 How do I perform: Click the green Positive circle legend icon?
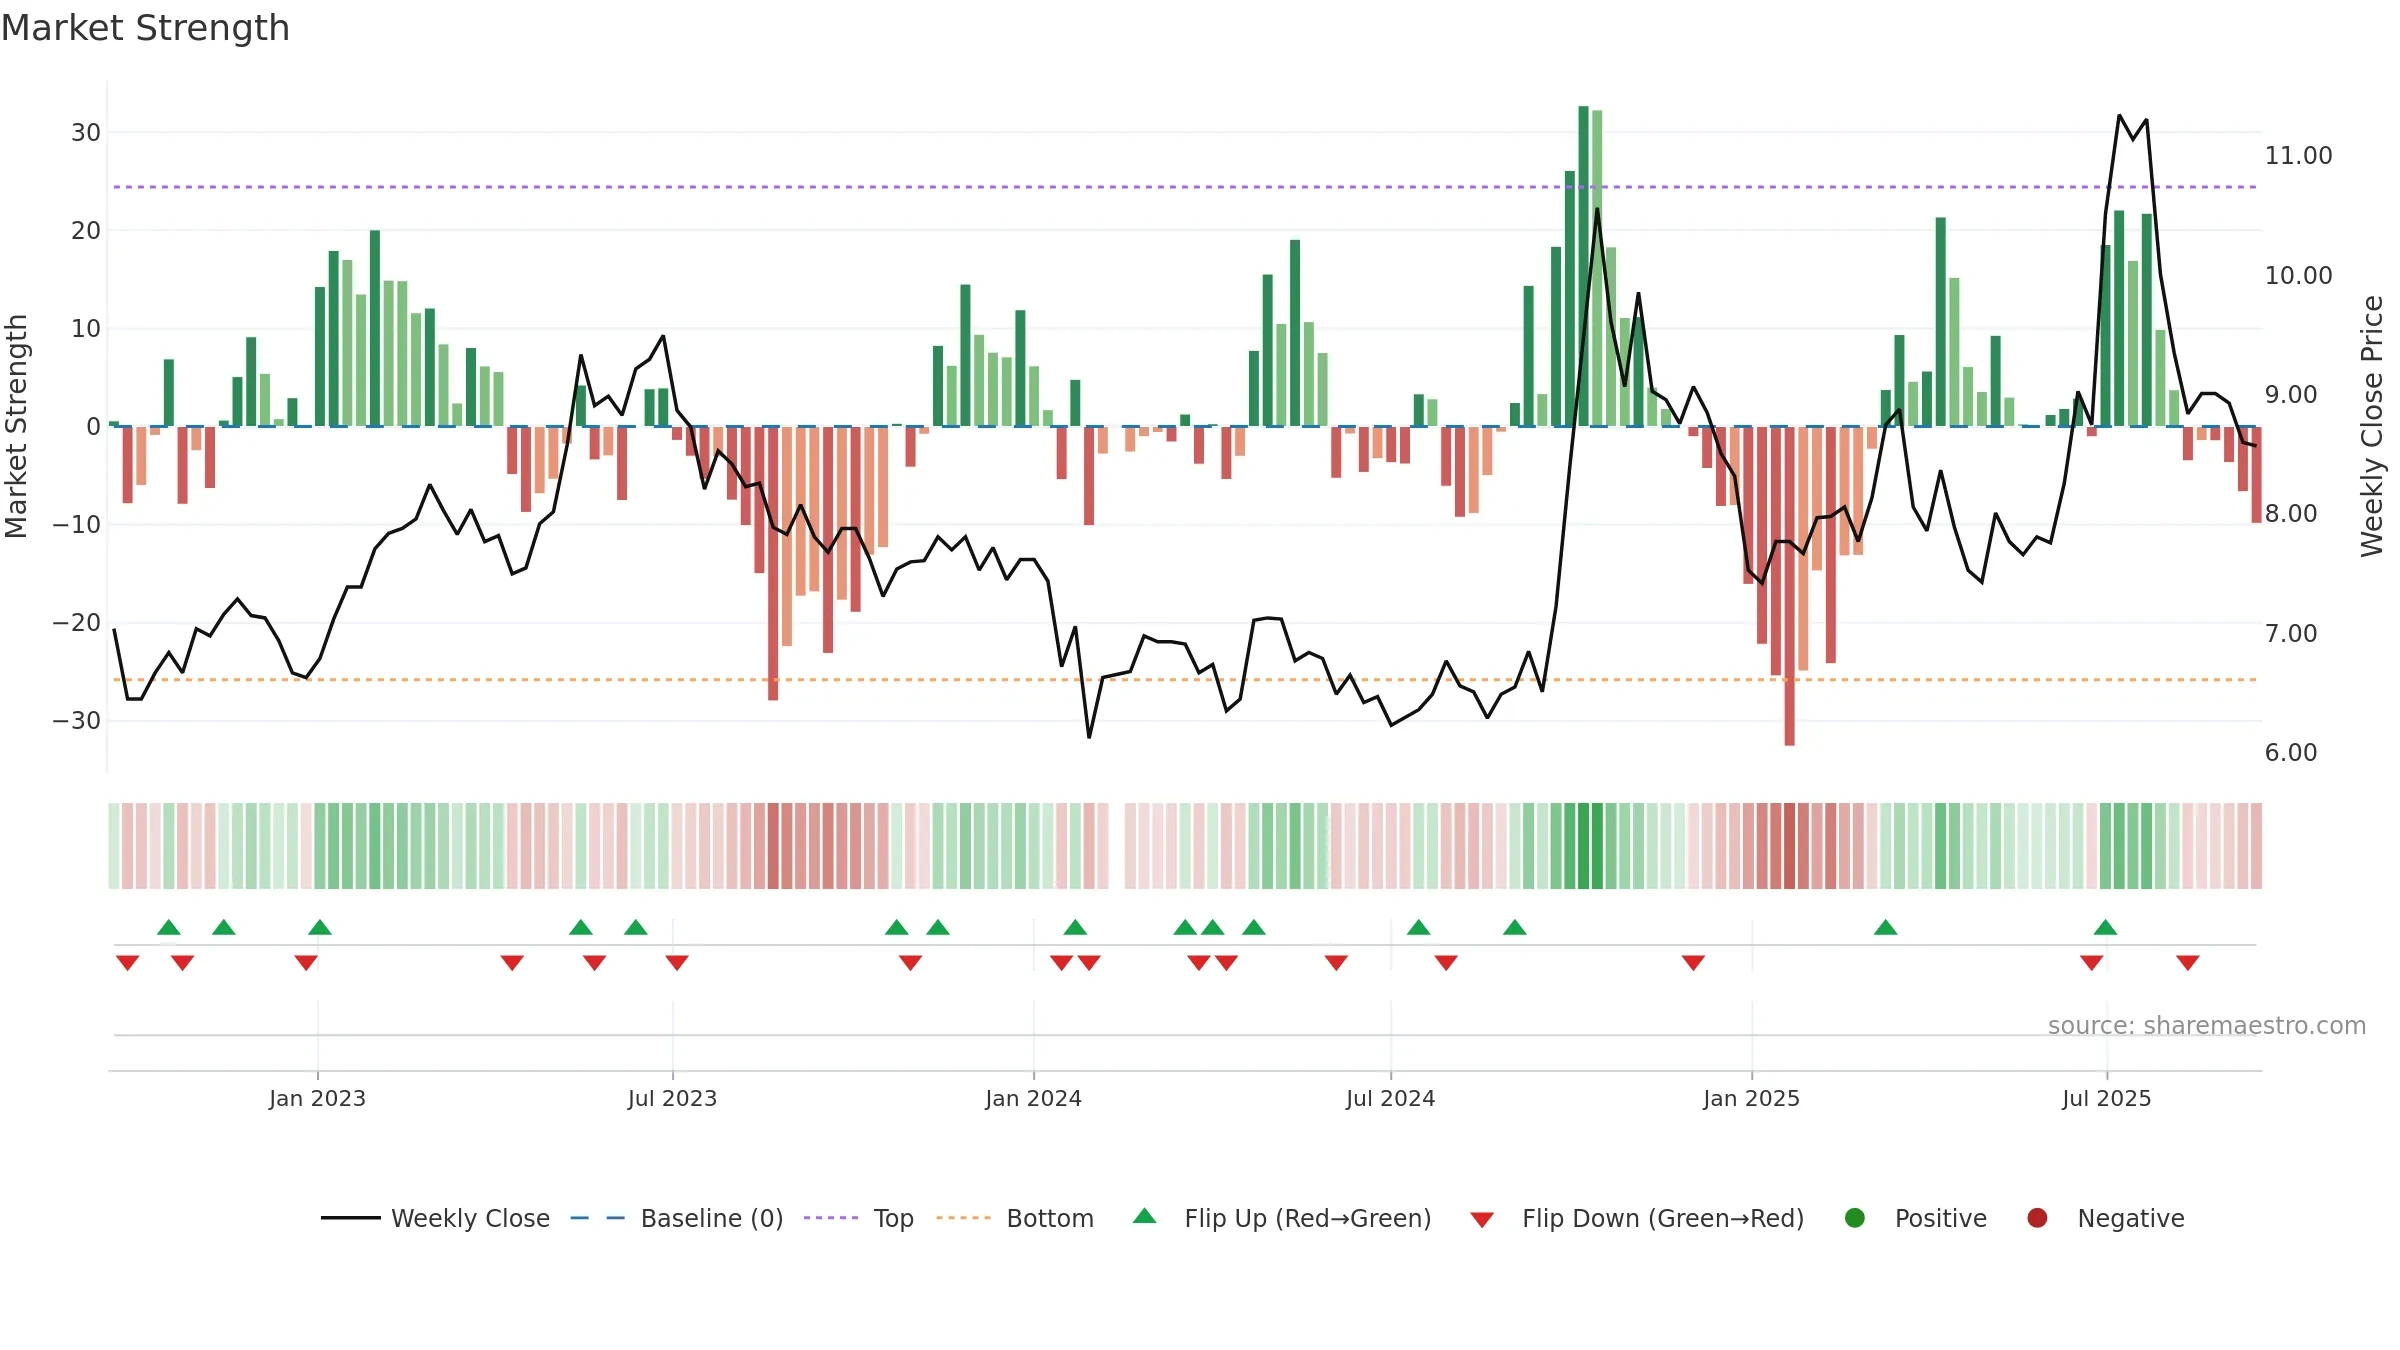(1855, 1218)
